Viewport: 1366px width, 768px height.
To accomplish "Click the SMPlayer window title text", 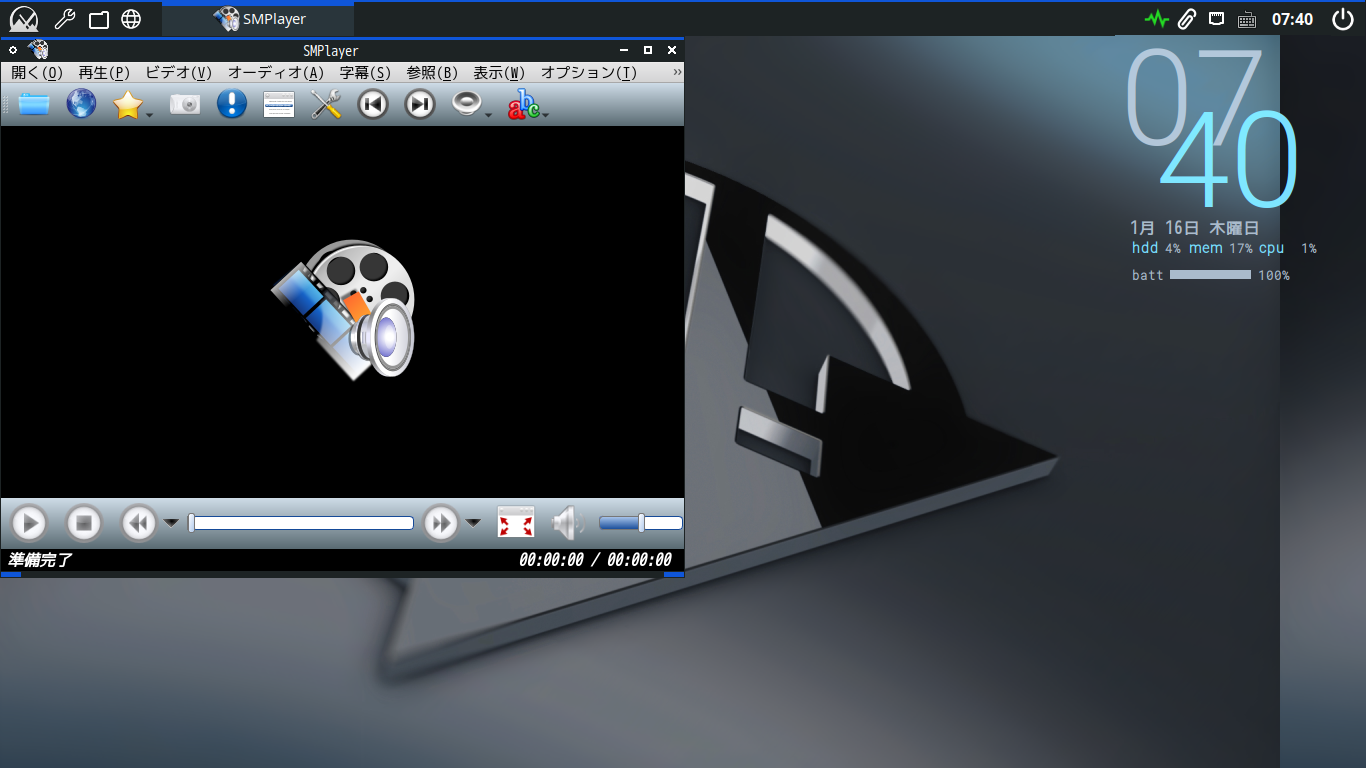I will pyautogui.click(x=331, y=50).
